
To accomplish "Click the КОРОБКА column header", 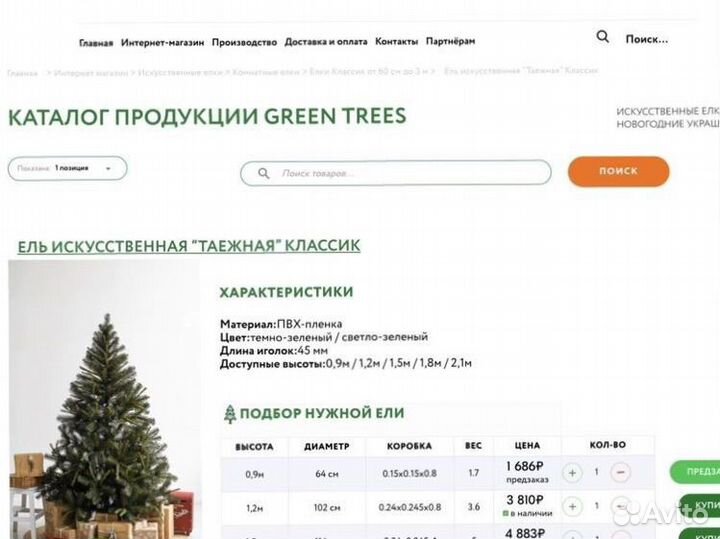I will (410, 446).
